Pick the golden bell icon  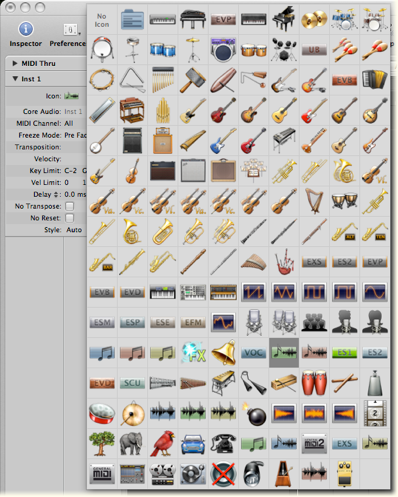pyautogui.click(x=223, y=352)
